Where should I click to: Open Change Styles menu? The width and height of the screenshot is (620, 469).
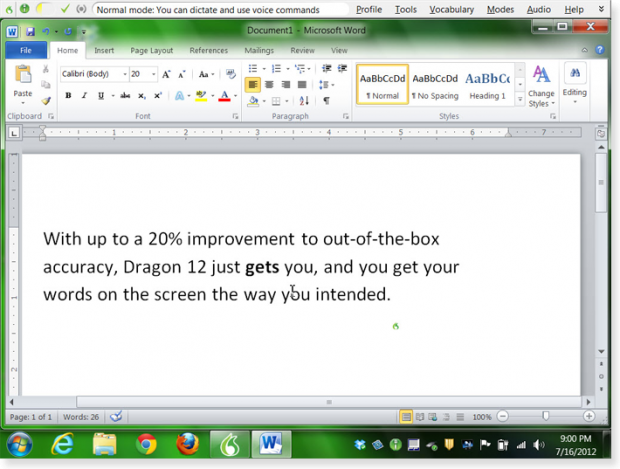(x=541, y=86)
